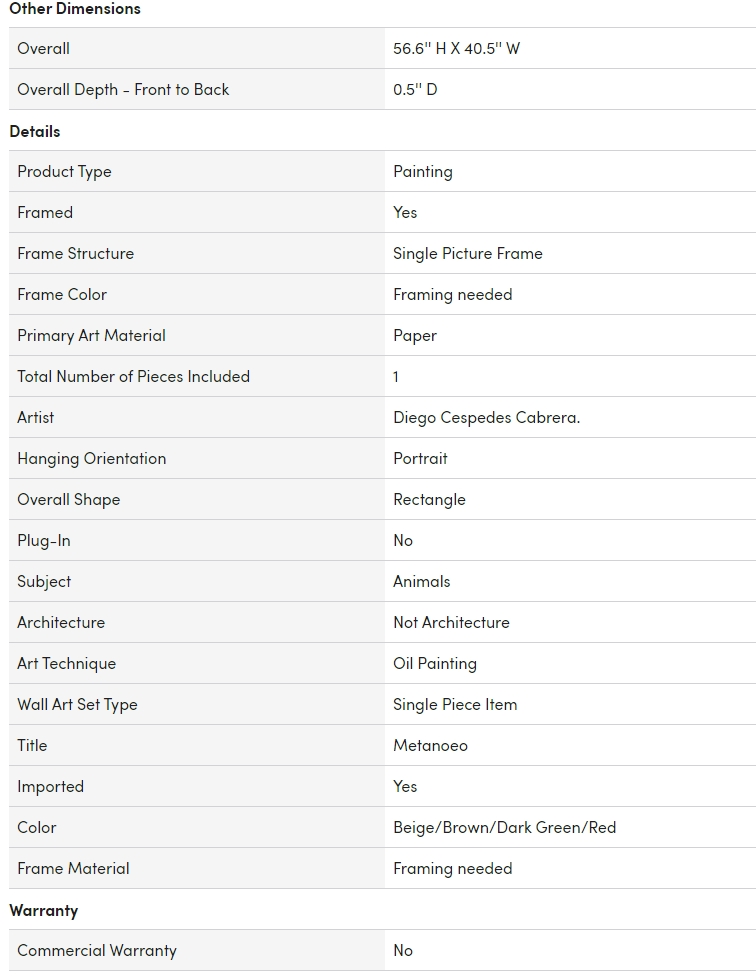
Task: Click the 'Warranty' section heading
Action: [43, 910]
